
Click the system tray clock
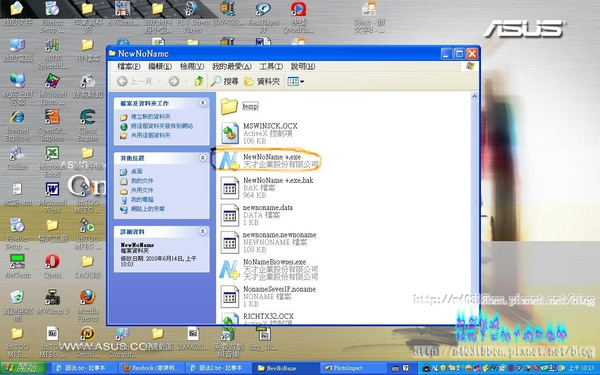580,368
